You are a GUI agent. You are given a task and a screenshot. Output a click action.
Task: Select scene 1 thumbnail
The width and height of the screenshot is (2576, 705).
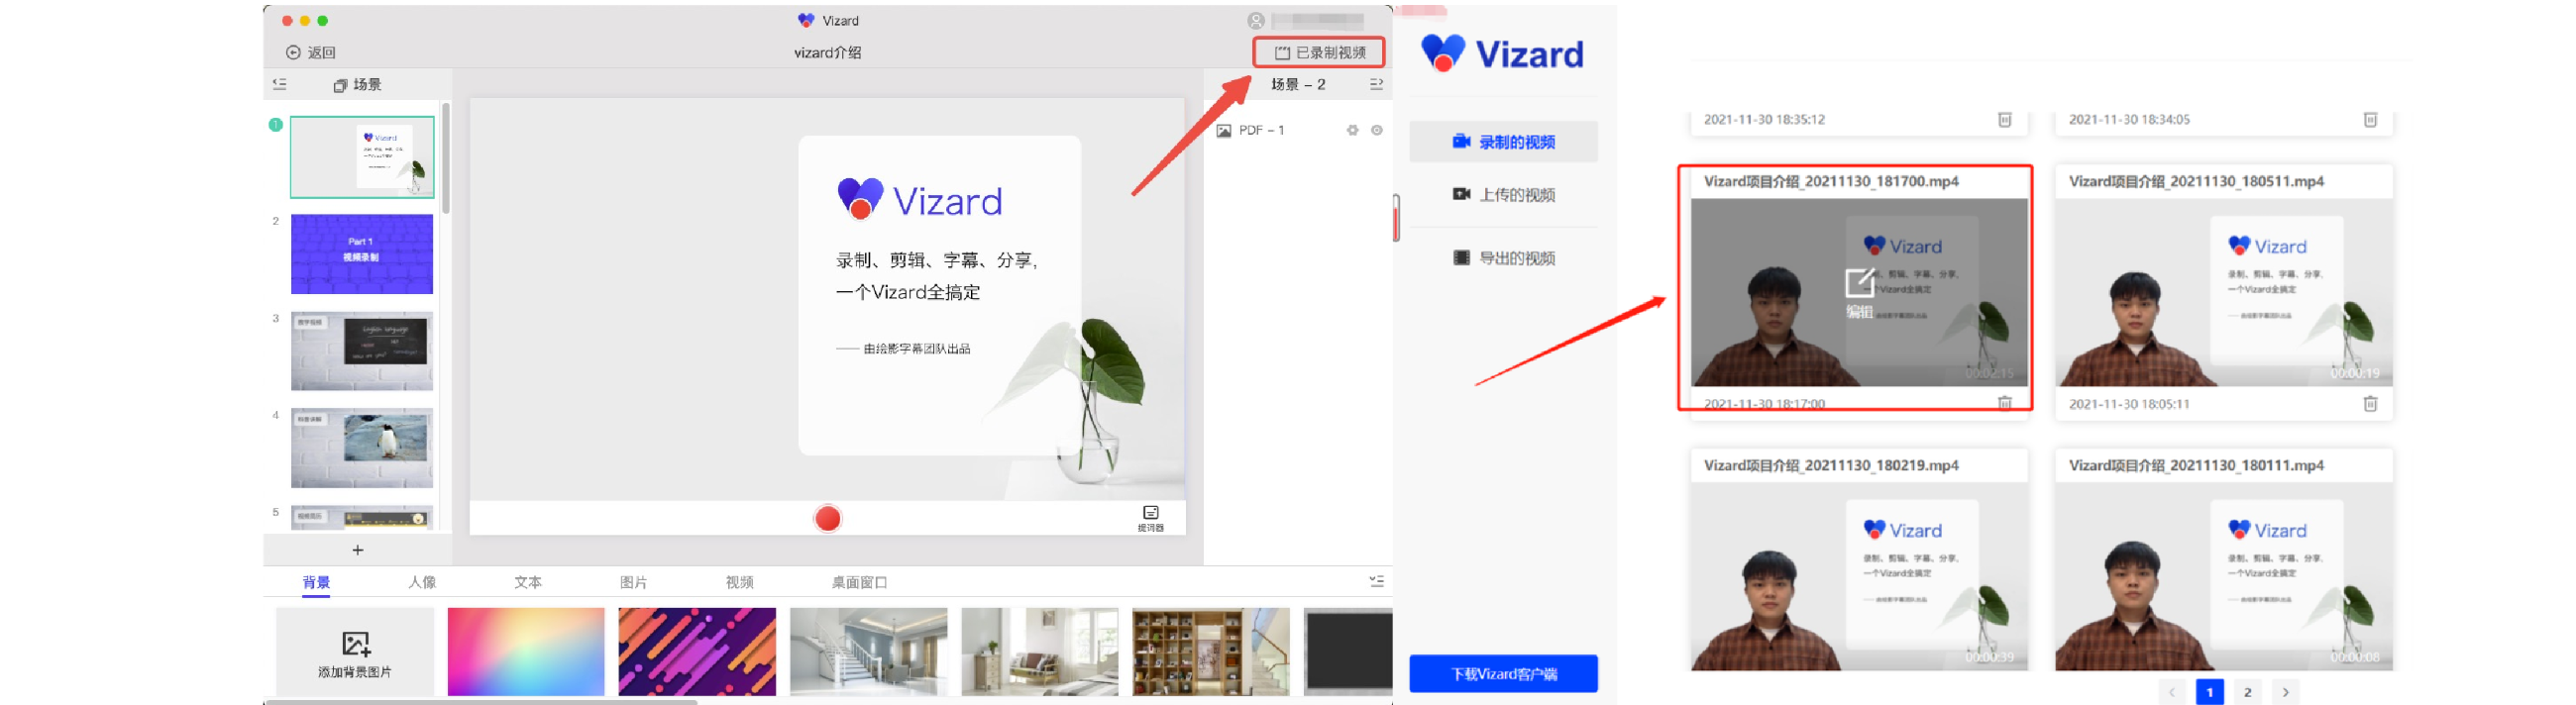pyautogui.click(x=362, y=157)
